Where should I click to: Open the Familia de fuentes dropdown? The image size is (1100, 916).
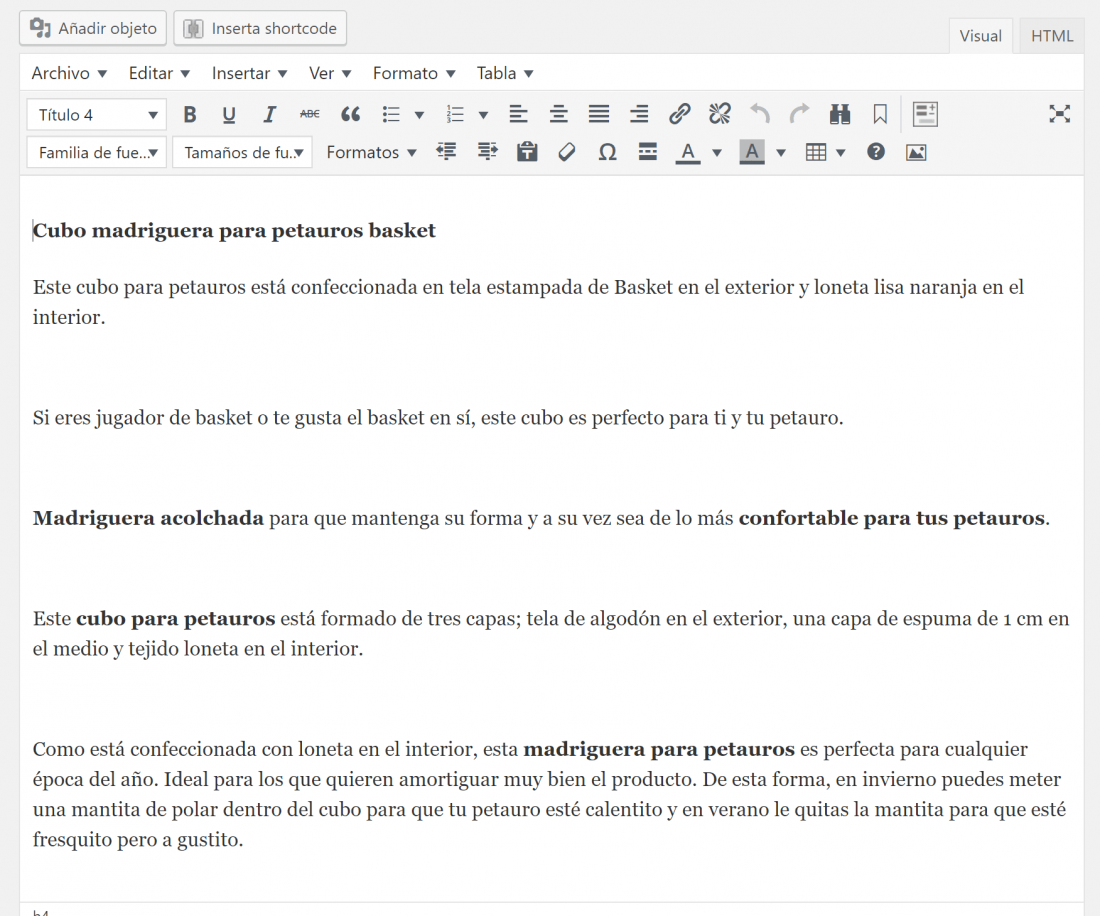tap(97, 152)
